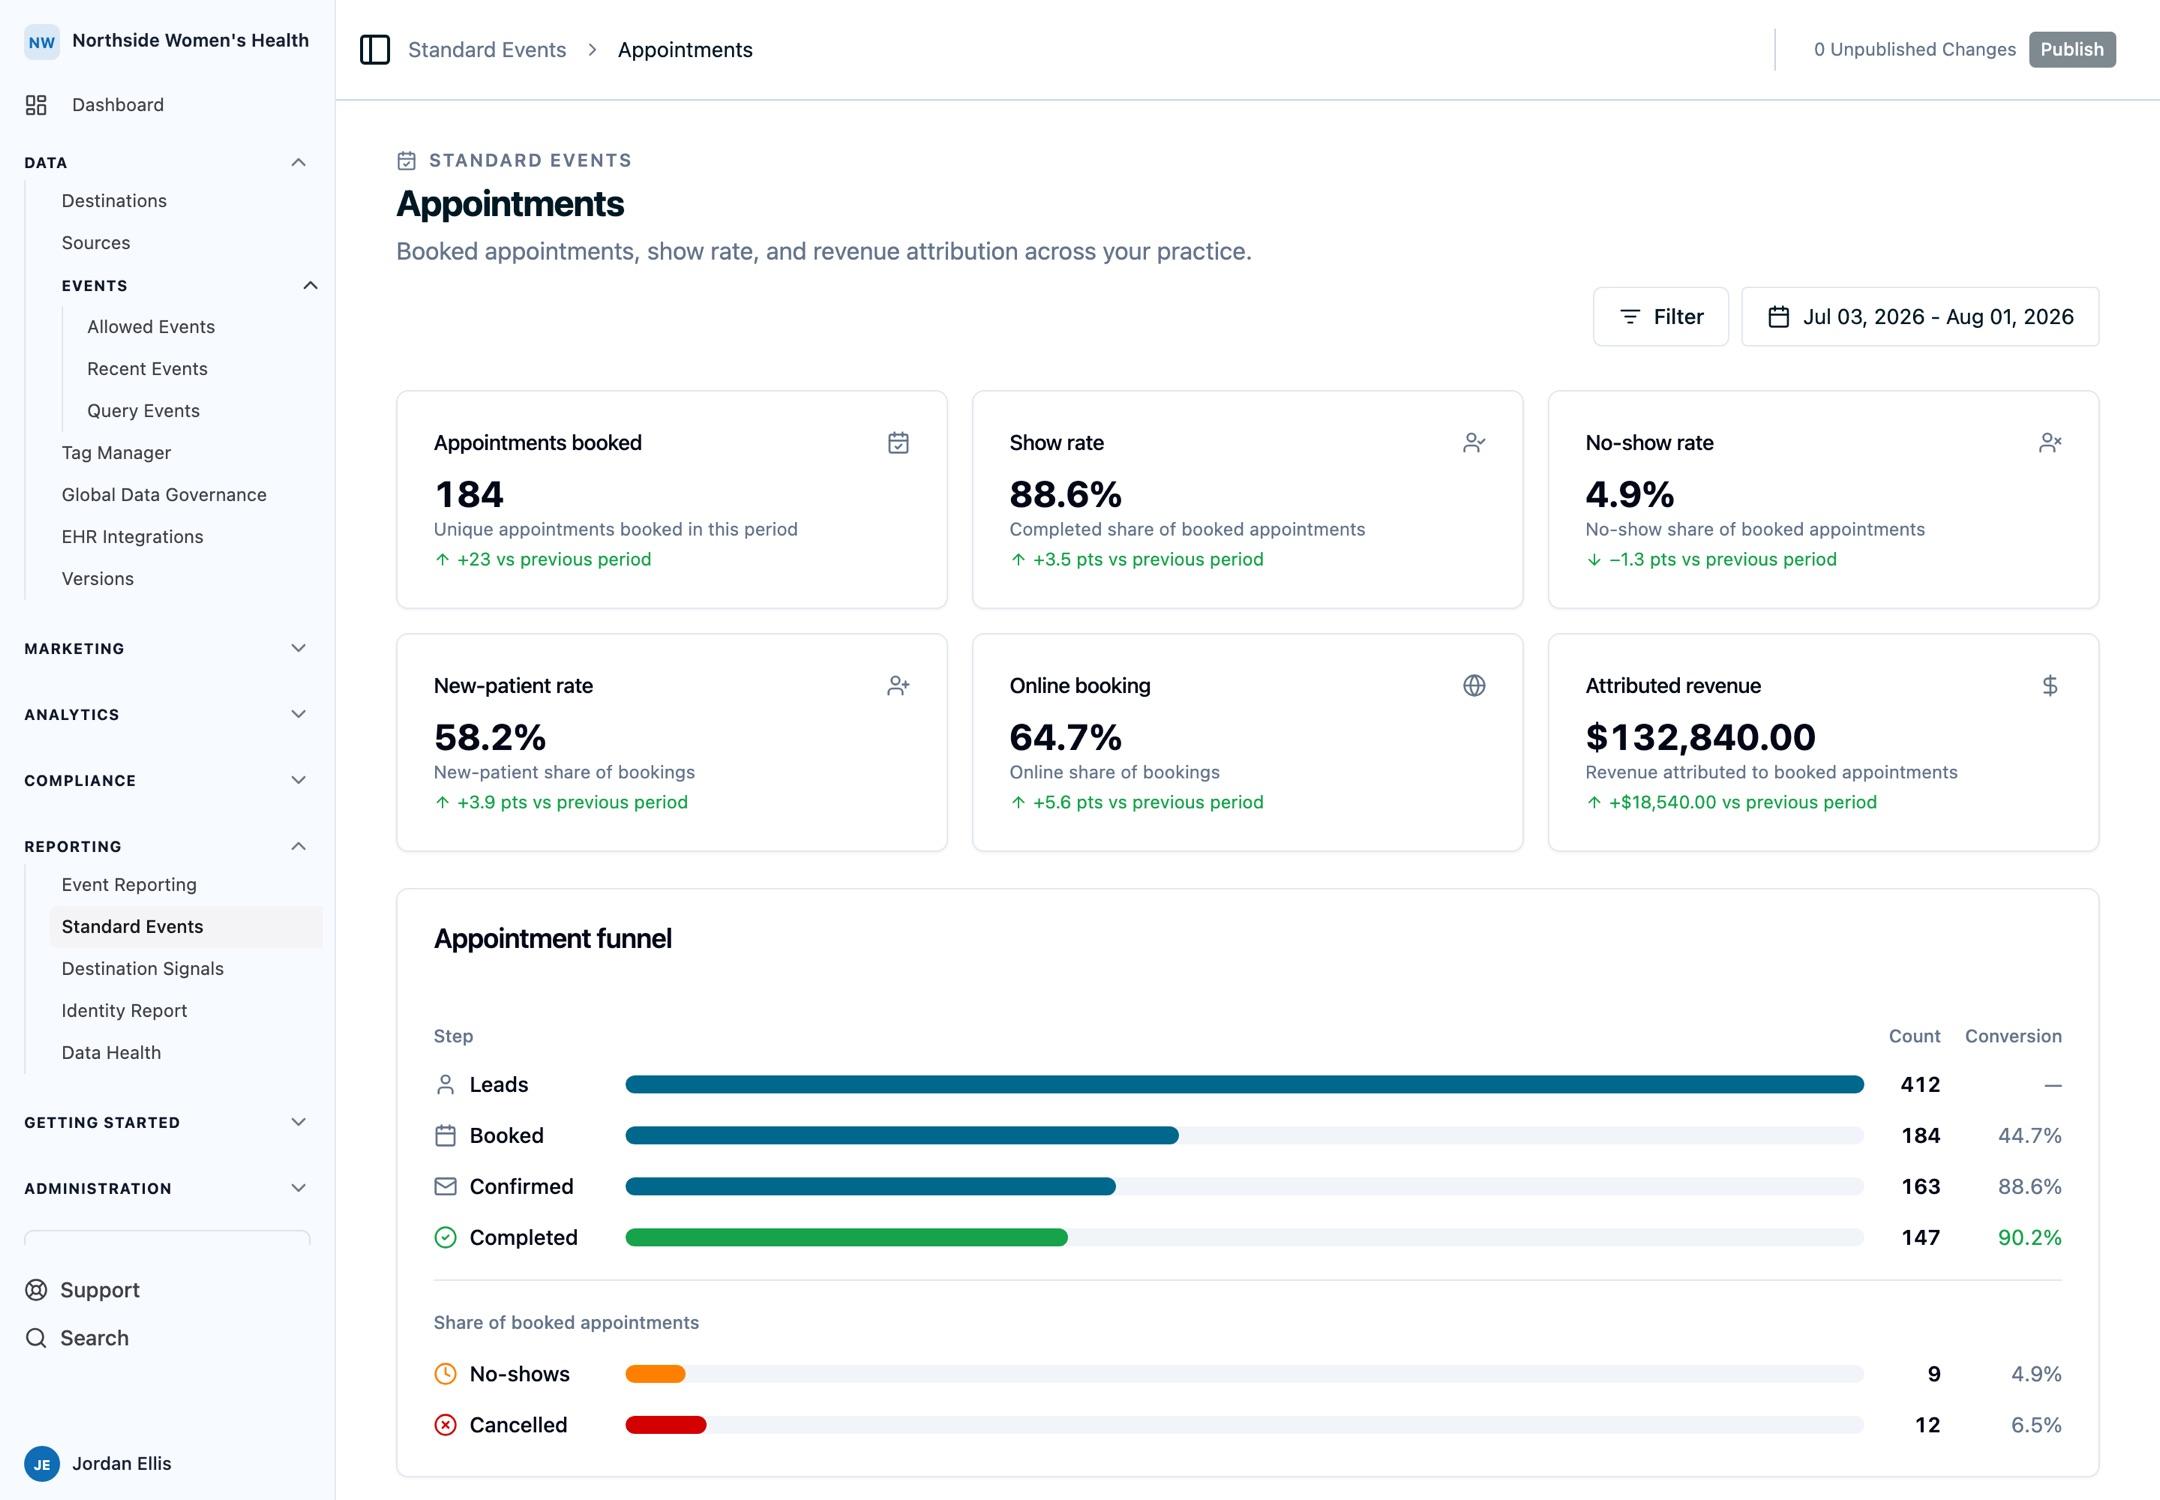Click the Cancelled red x icon
2160x1500 pixels.
coord(446,1426)
